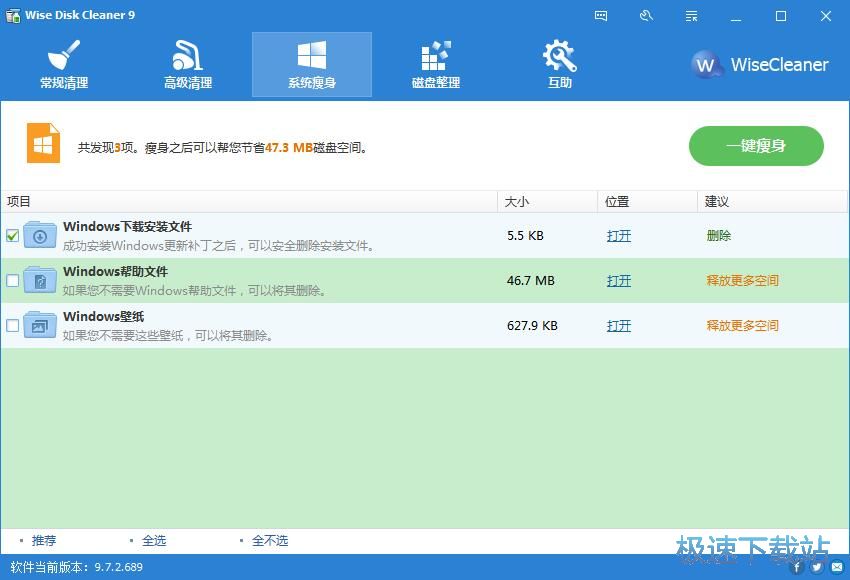Click the 全不选 deselect-all link
The height and width of the screenshot is (580, 850).
click(270, 540)
